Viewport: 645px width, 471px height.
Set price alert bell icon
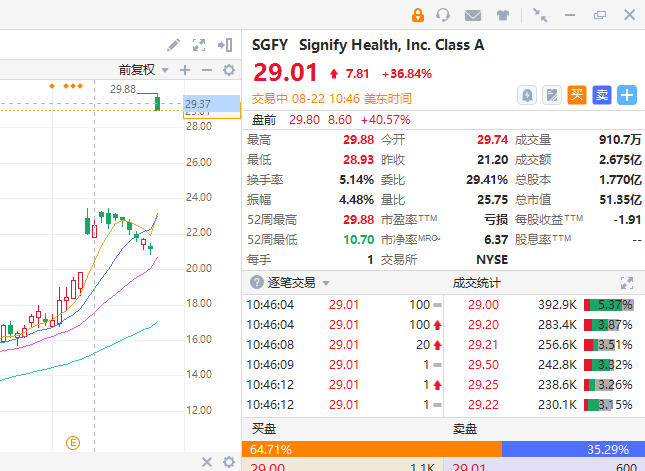coord(527,95)
